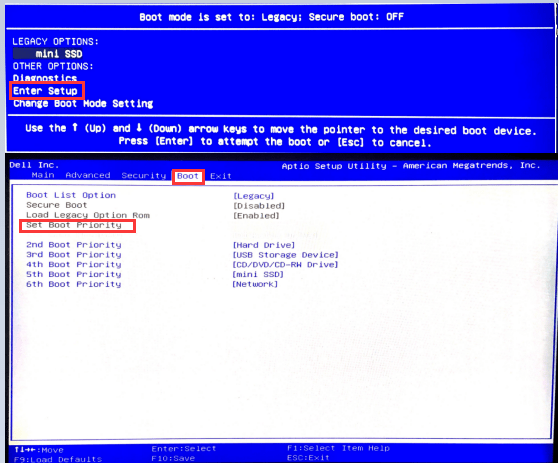Go to the Security tab
Screen dimensions: 559x463
pos(144,176)
